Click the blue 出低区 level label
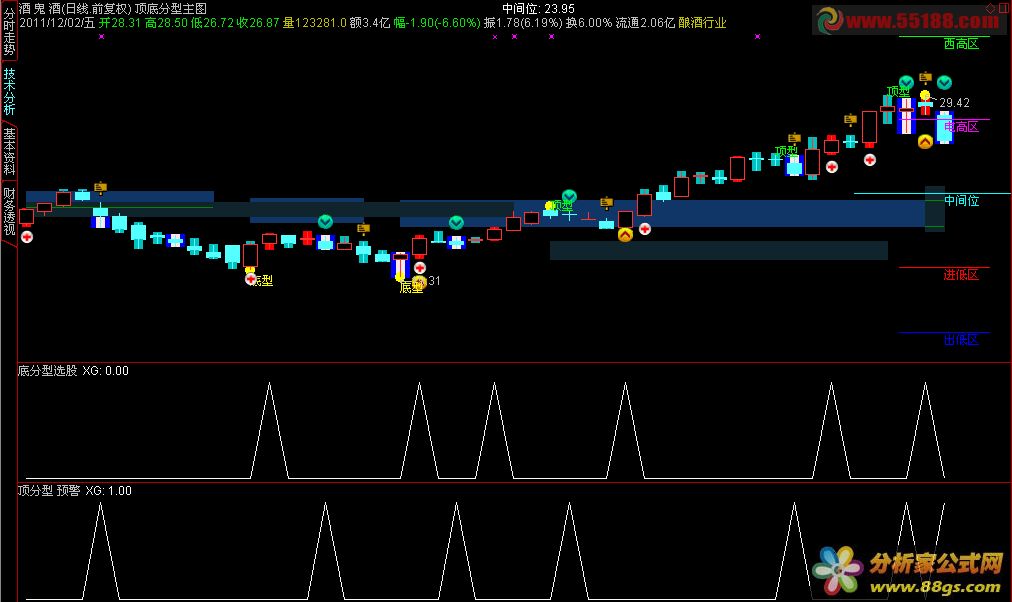Screen dimensions: 1012x602 961,339
